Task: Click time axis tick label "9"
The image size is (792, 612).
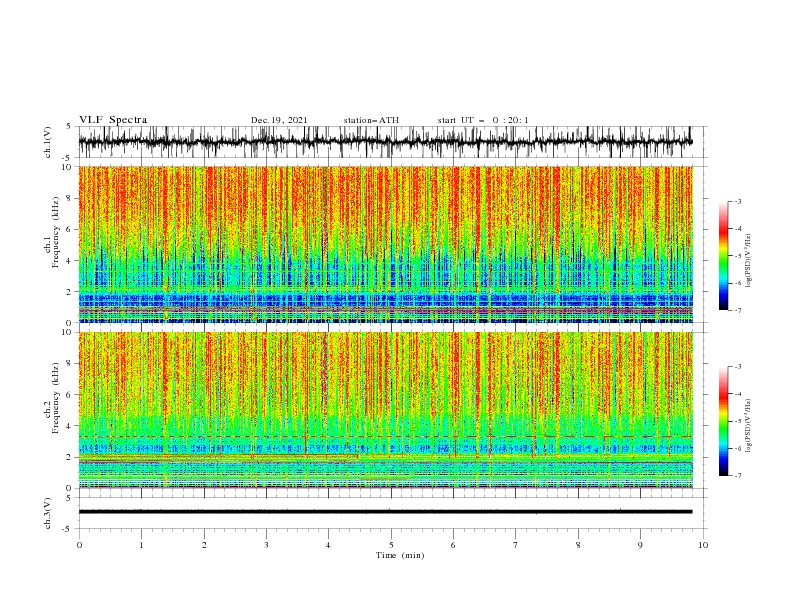Action: click(x=640, y=545)
